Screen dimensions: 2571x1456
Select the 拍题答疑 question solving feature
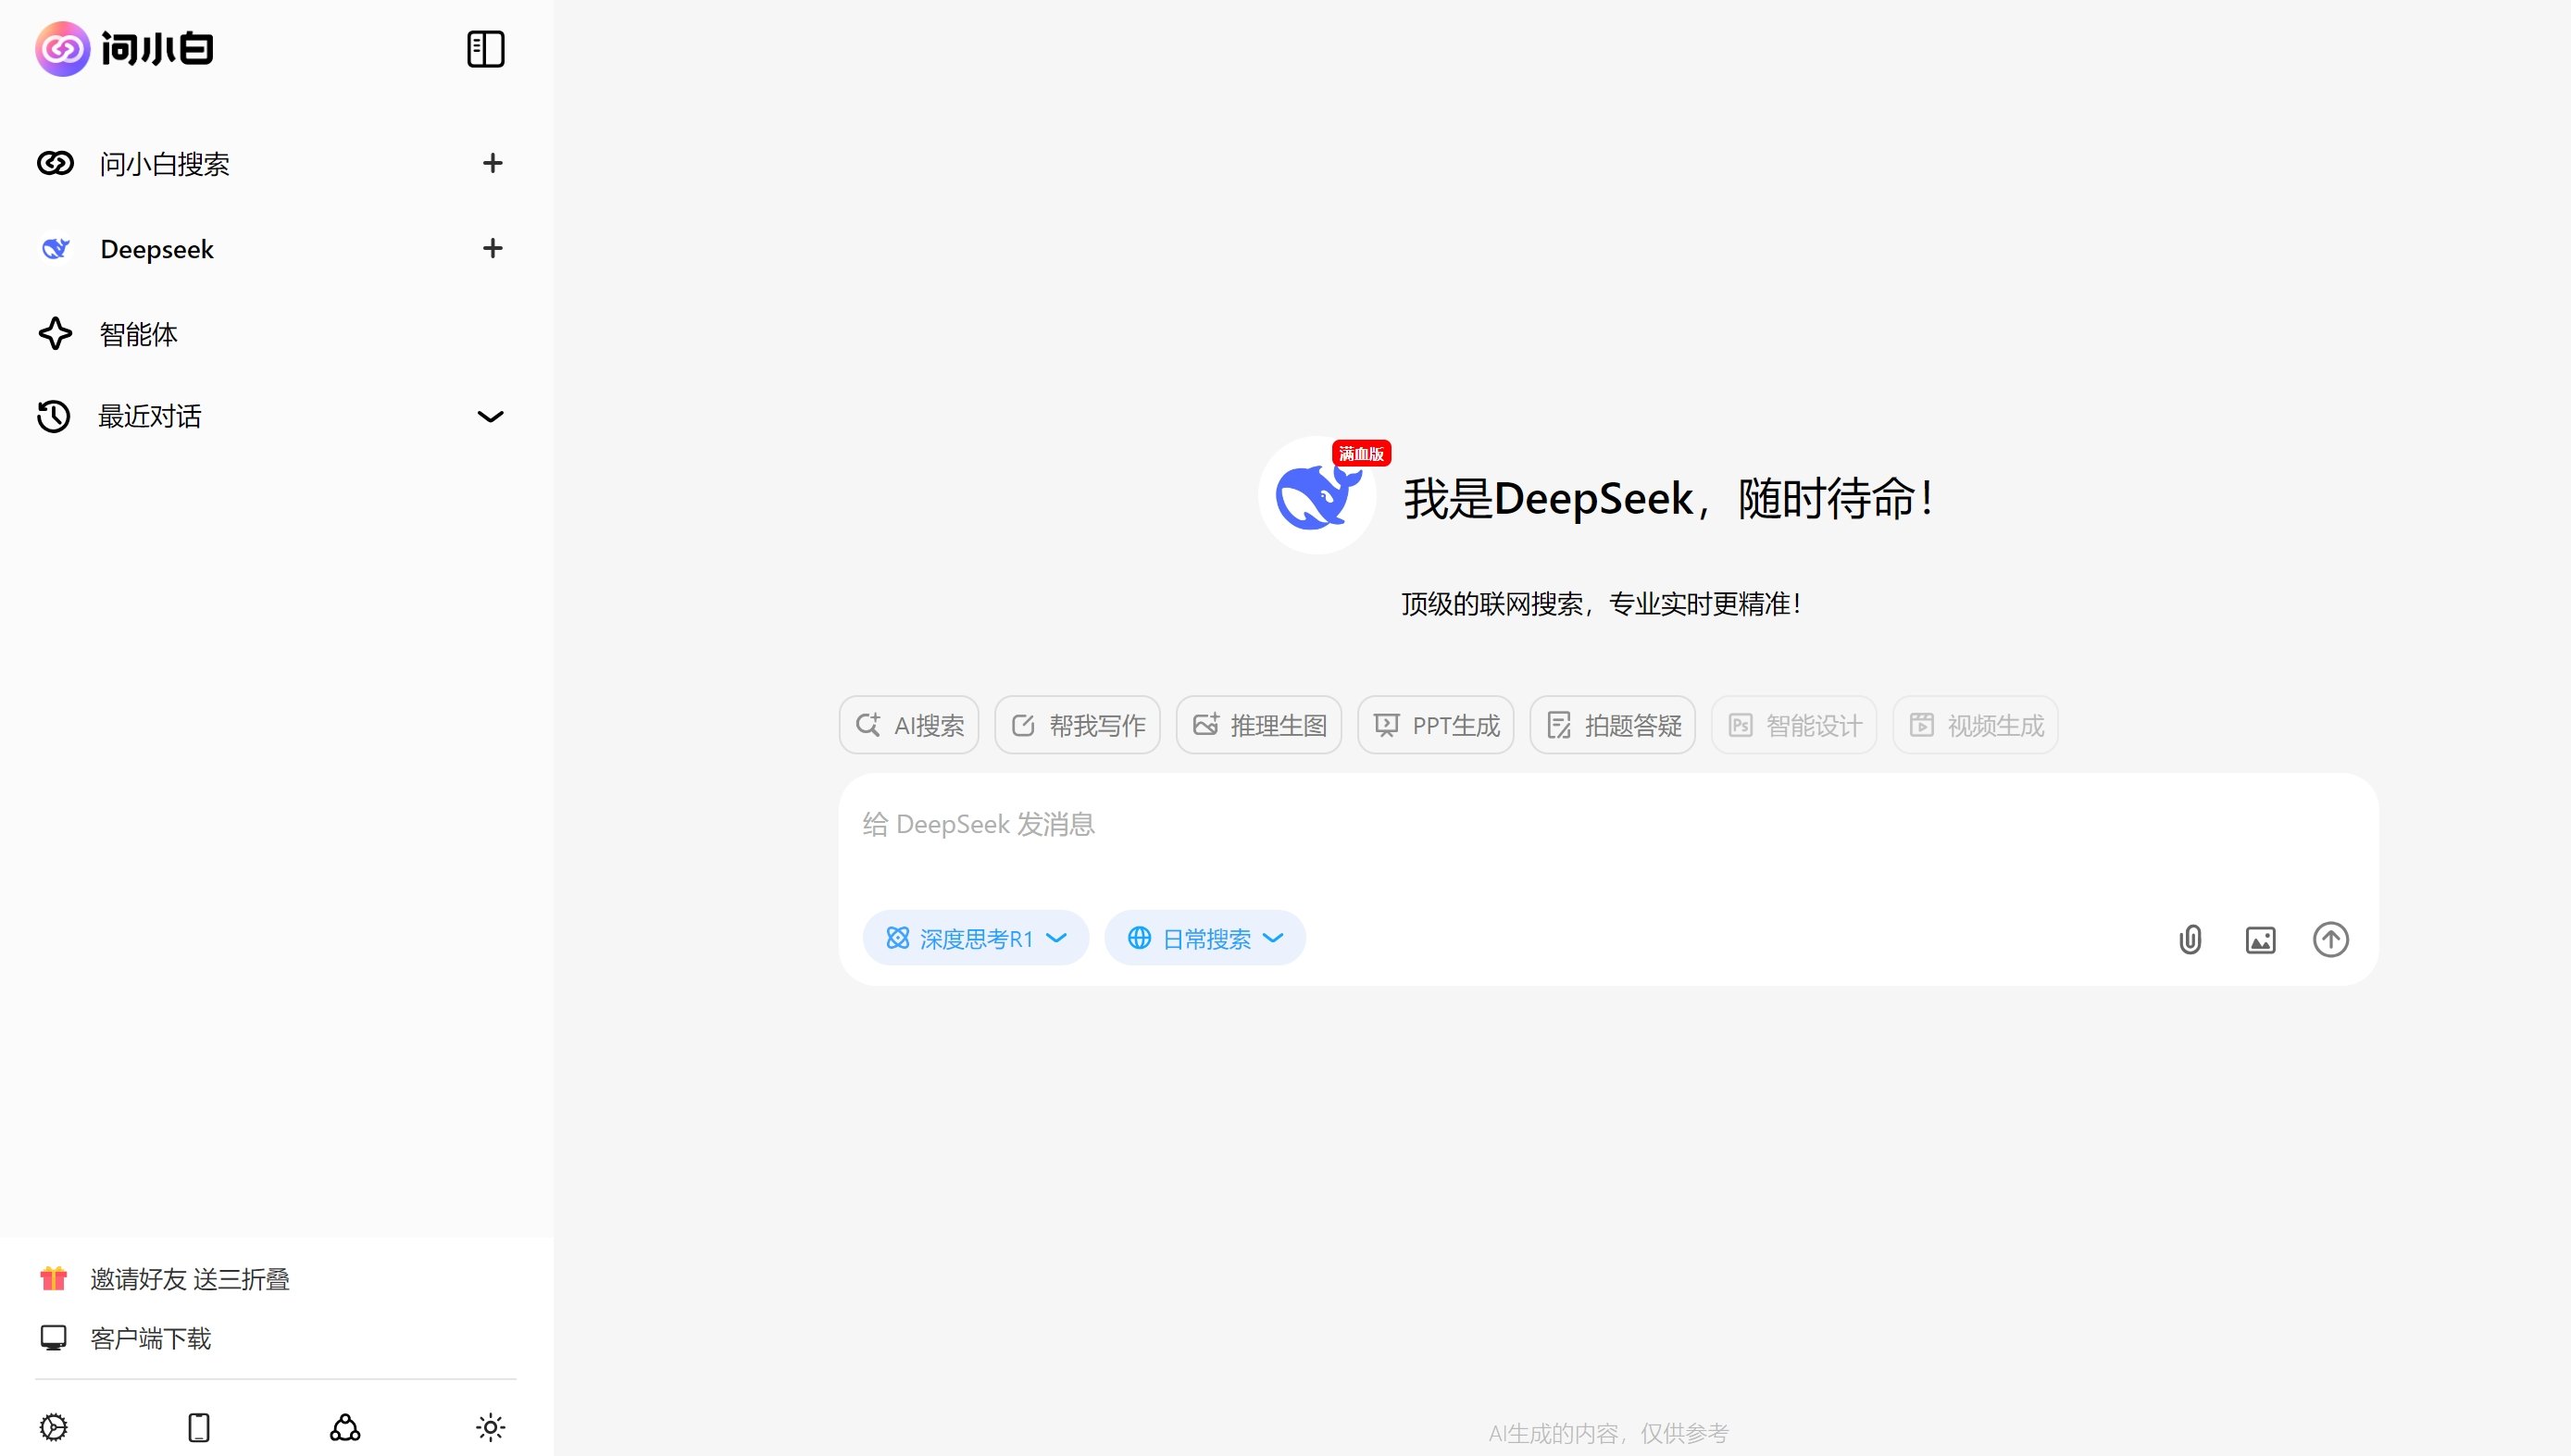coord(1611,724)
